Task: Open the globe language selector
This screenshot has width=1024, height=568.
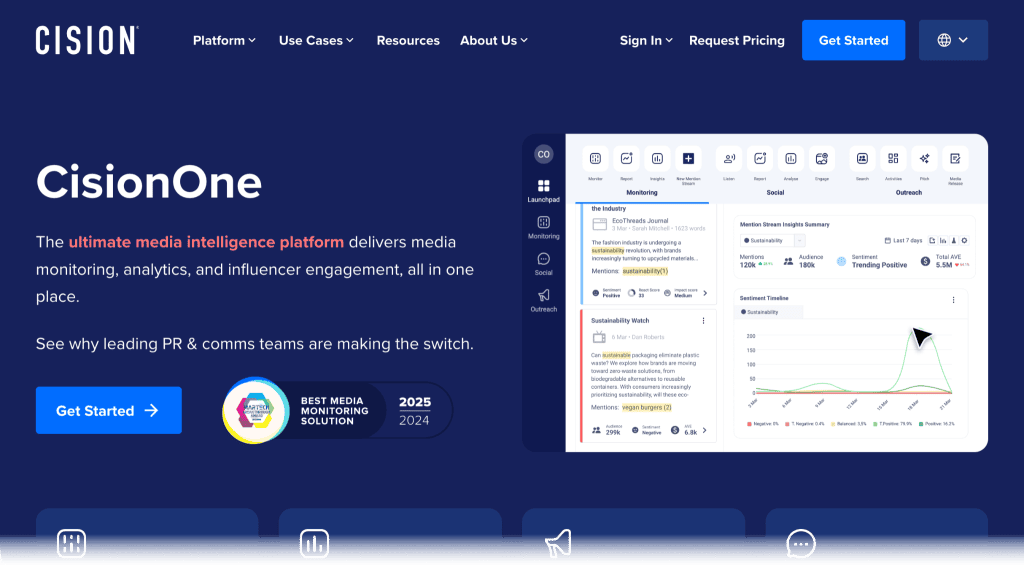Action: click(x=953, y=40)
